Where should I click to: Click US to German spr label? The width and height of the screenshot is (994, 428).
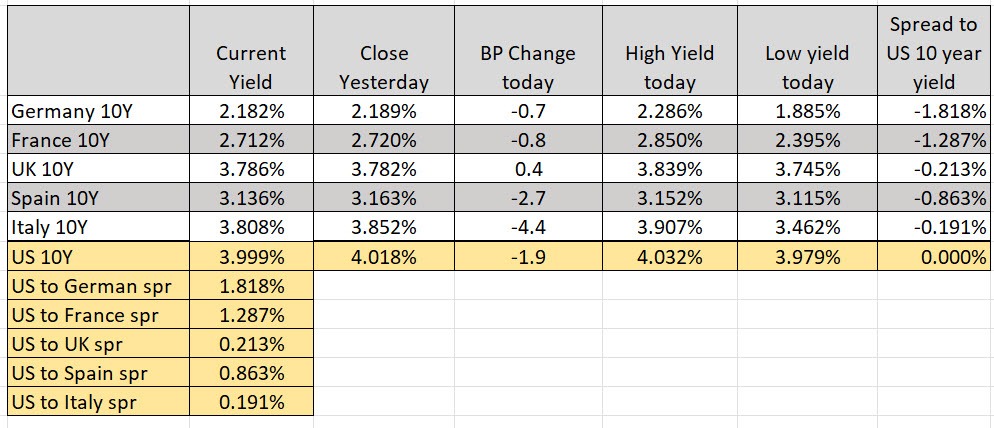tap(97, 286)
